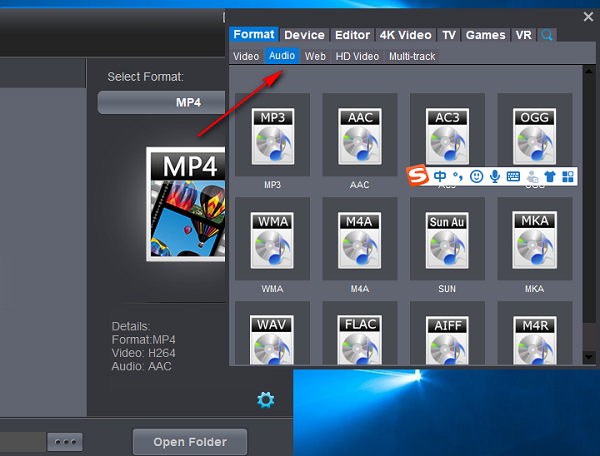Open soft keyboard in IME toolbar
This screenshot has width=600, height=456.
point(513,176)
